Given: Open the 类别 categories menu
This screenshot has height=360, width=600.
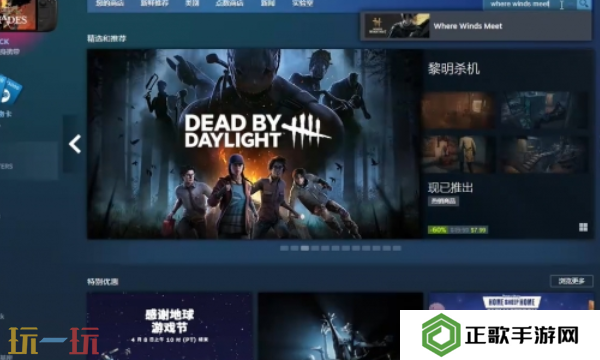Looking at the screenshot, I should [x=192, y=3].
